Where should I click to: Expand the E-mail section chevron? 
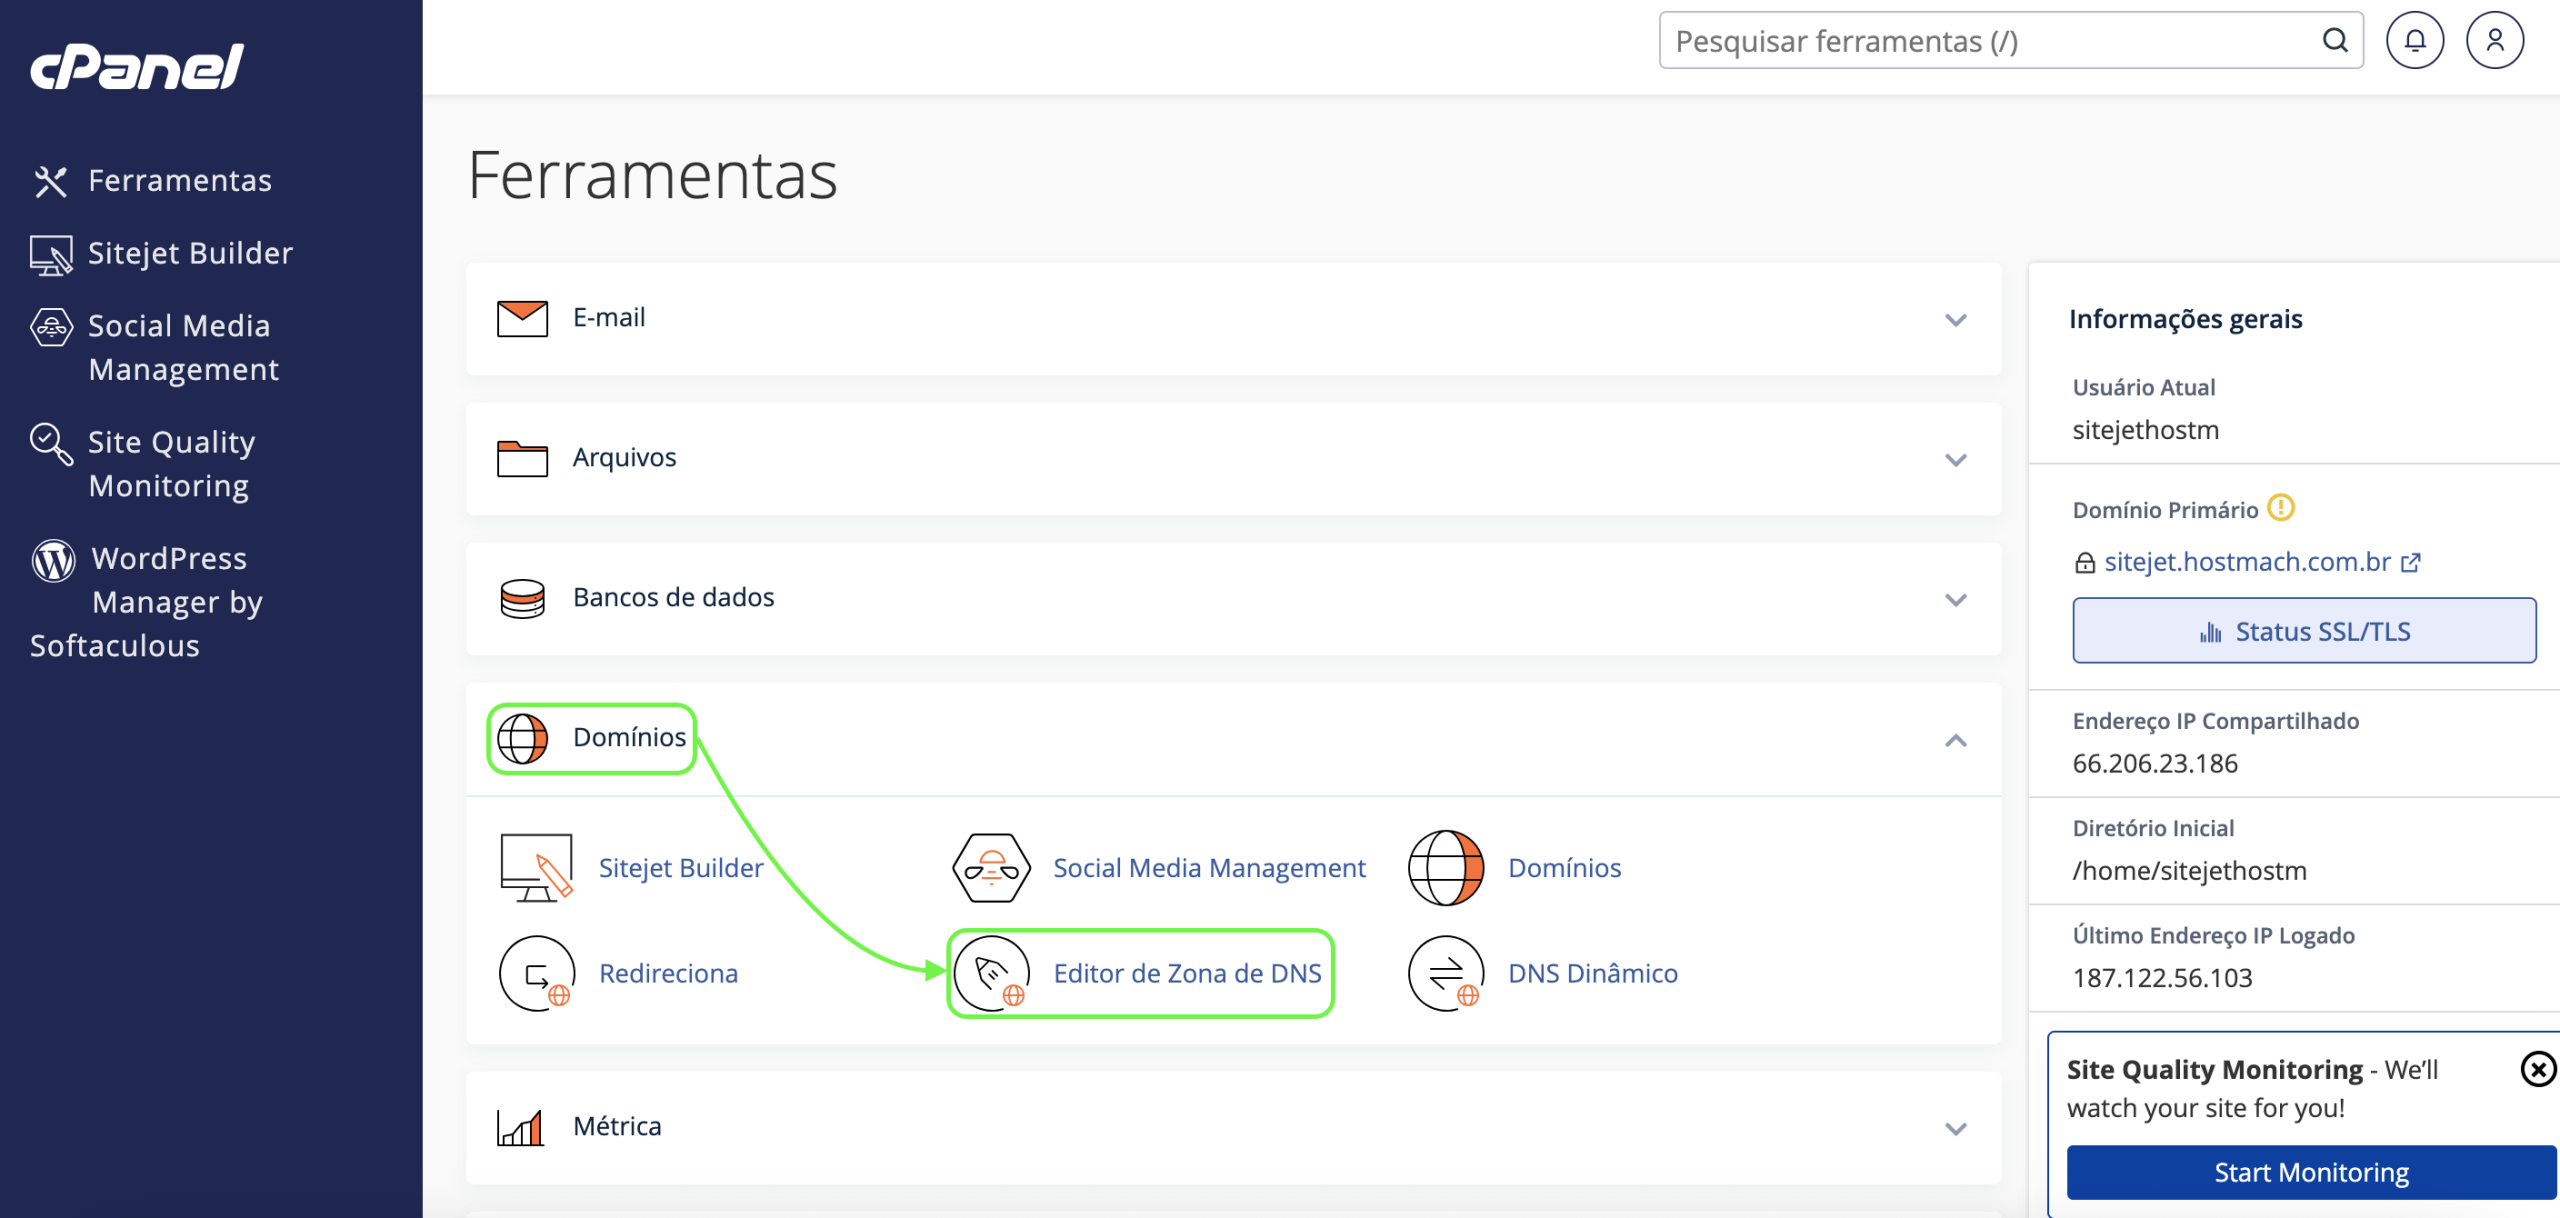tap(1955, 320)
